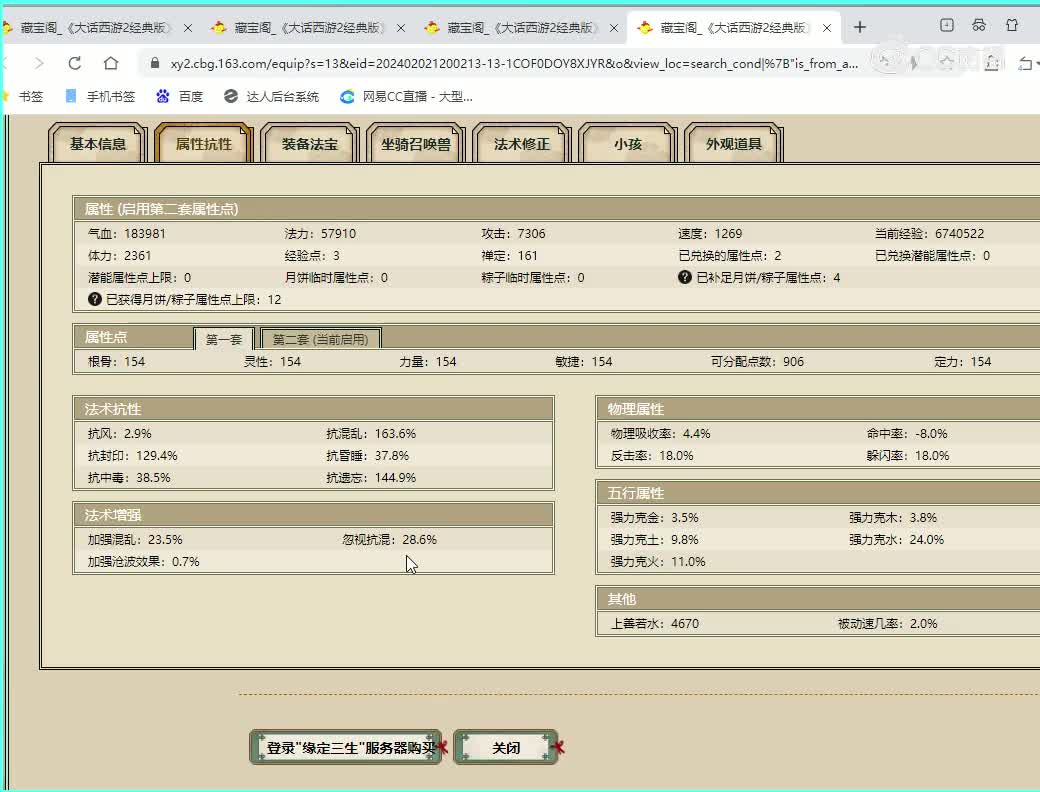Viewport: 1040px width, 792px height.
Task: Click the 躲闪率: 18.0% entry
Action: click(907, 455)
